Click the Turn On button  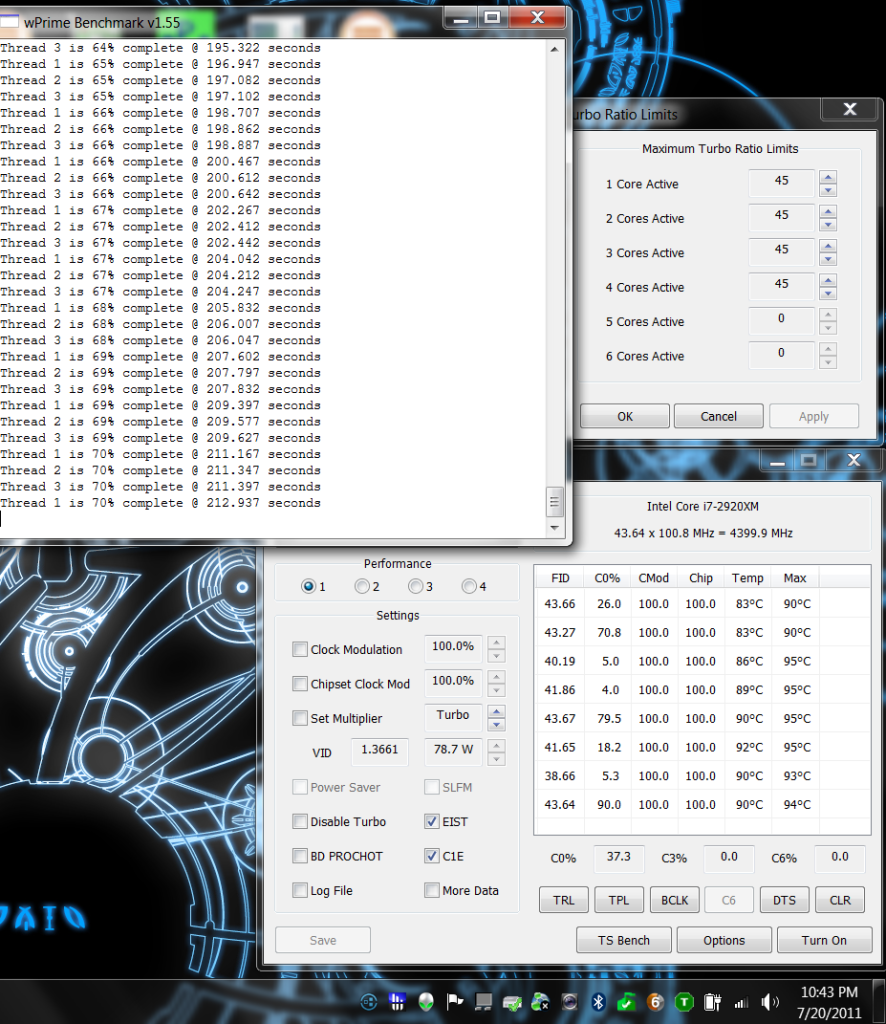click(824, 940)
